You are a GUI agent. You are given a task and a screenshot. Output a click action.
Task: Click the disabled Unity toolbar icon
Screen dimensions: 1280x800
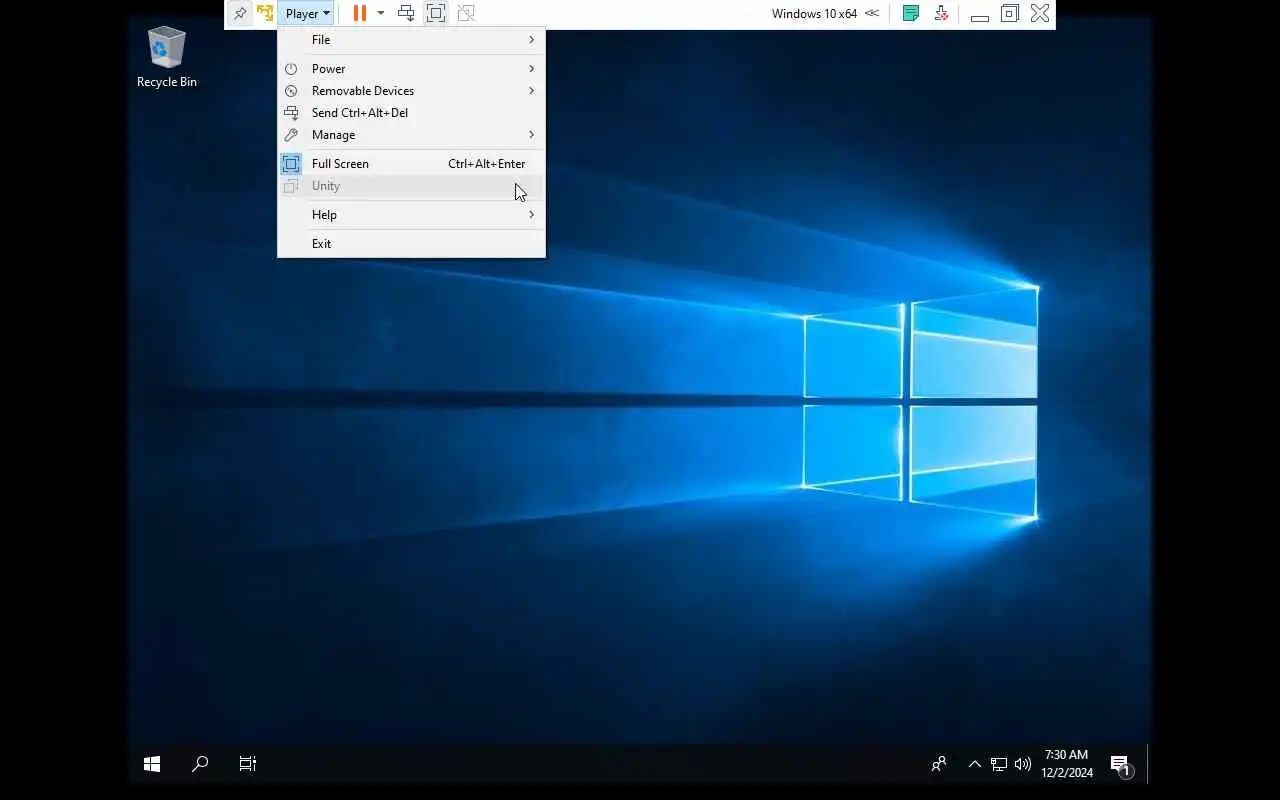pos(465,13)
